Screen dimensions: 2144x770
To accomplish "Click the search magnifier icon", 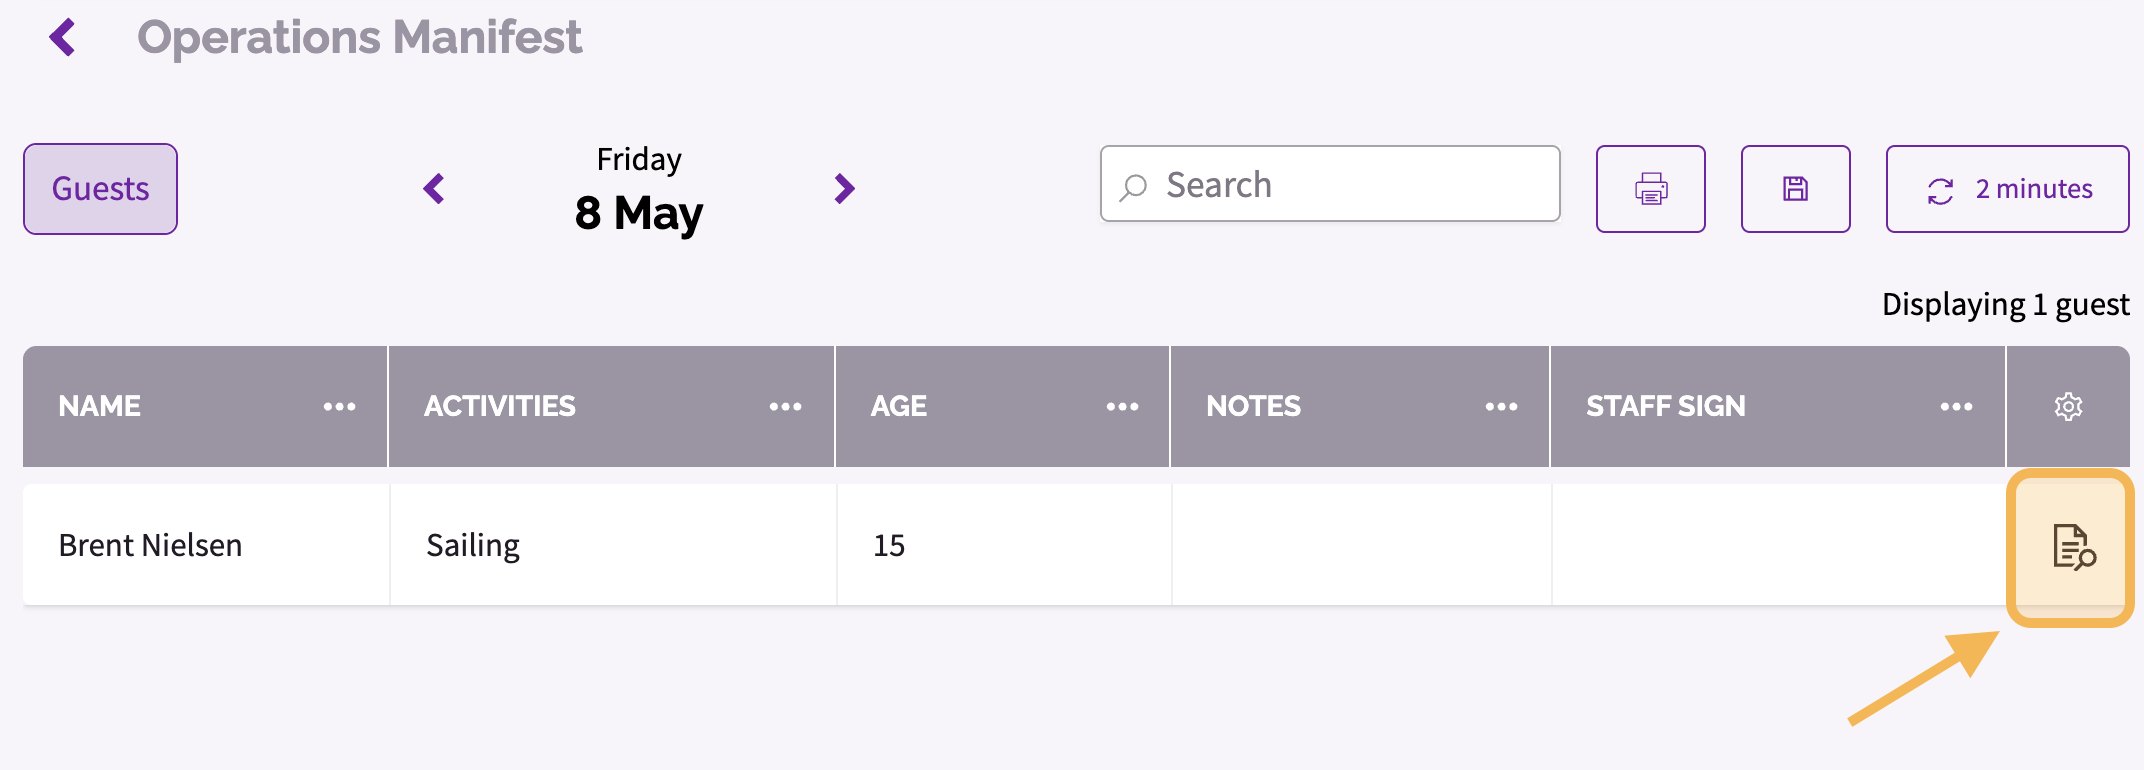I will click(x=1133, y=187).
